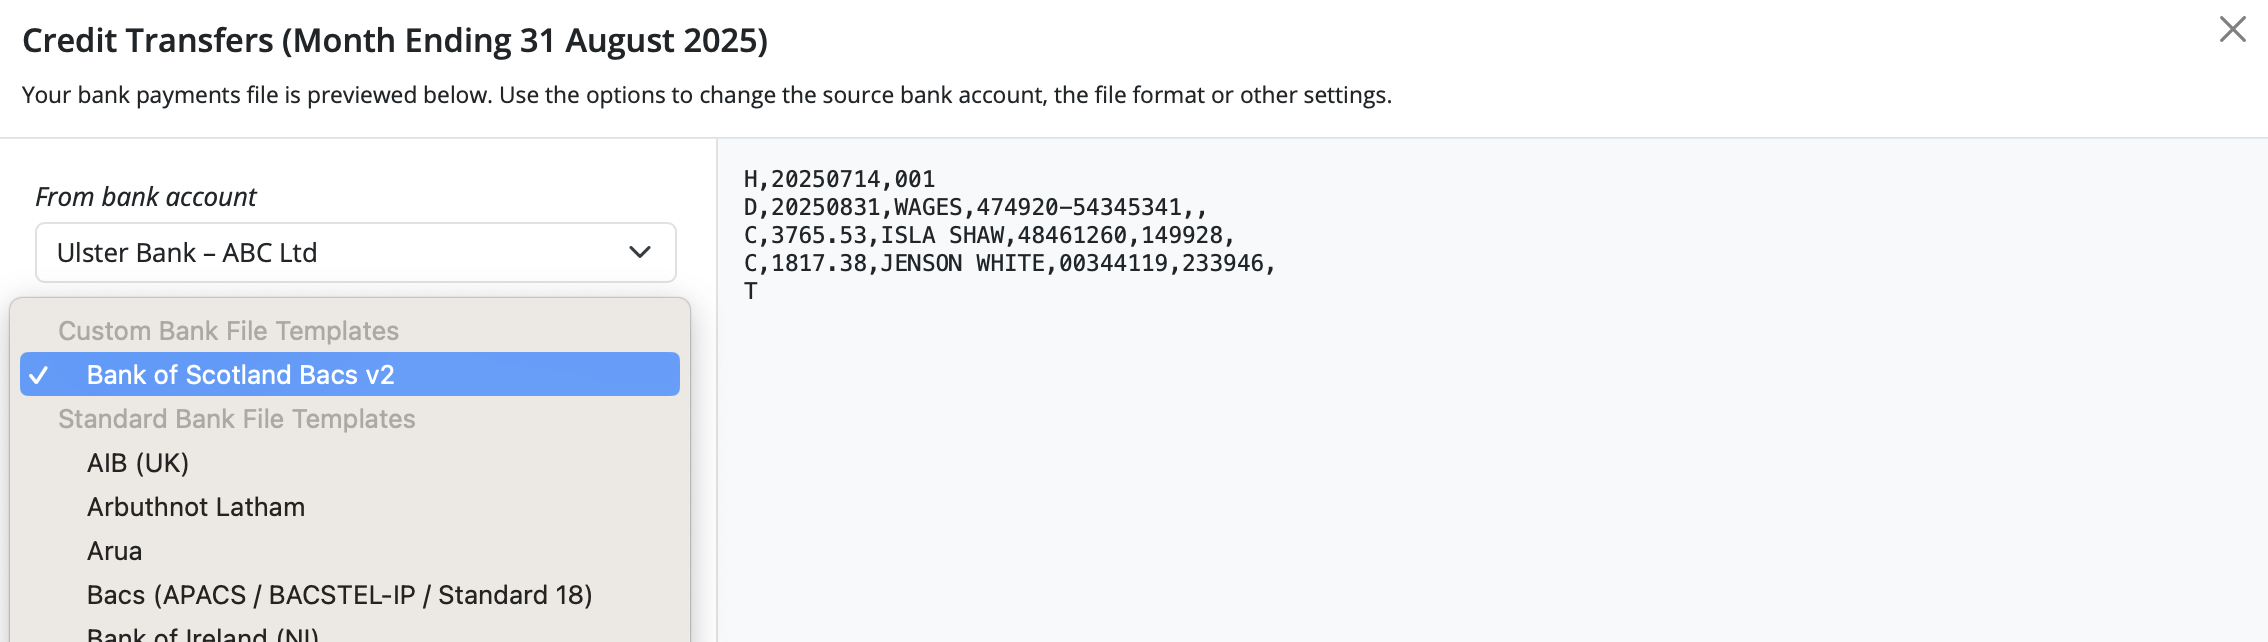This screenshot has height=642, width=2268.
Task: Click the Custom Bank File Templates group header
Action: pyautogui.click(x=228, y=331)
